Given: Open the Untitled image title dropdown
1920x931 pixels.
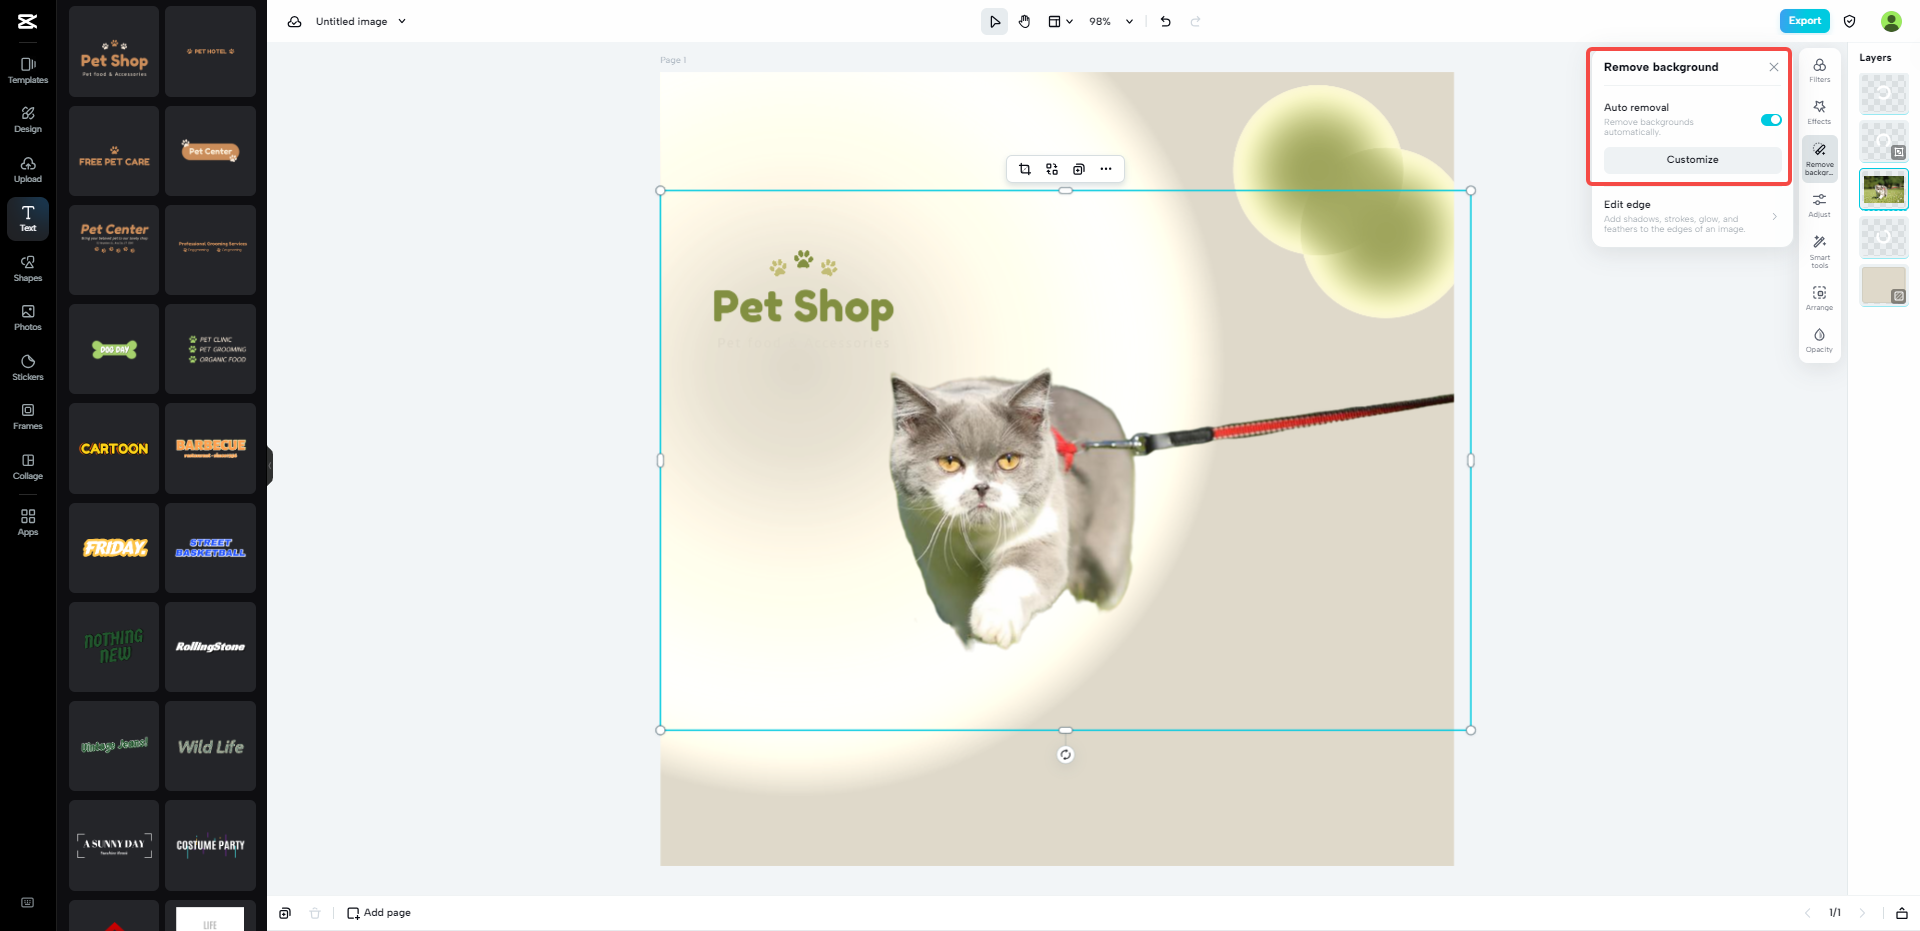Looking at the screenshot, I should point(361,22).
